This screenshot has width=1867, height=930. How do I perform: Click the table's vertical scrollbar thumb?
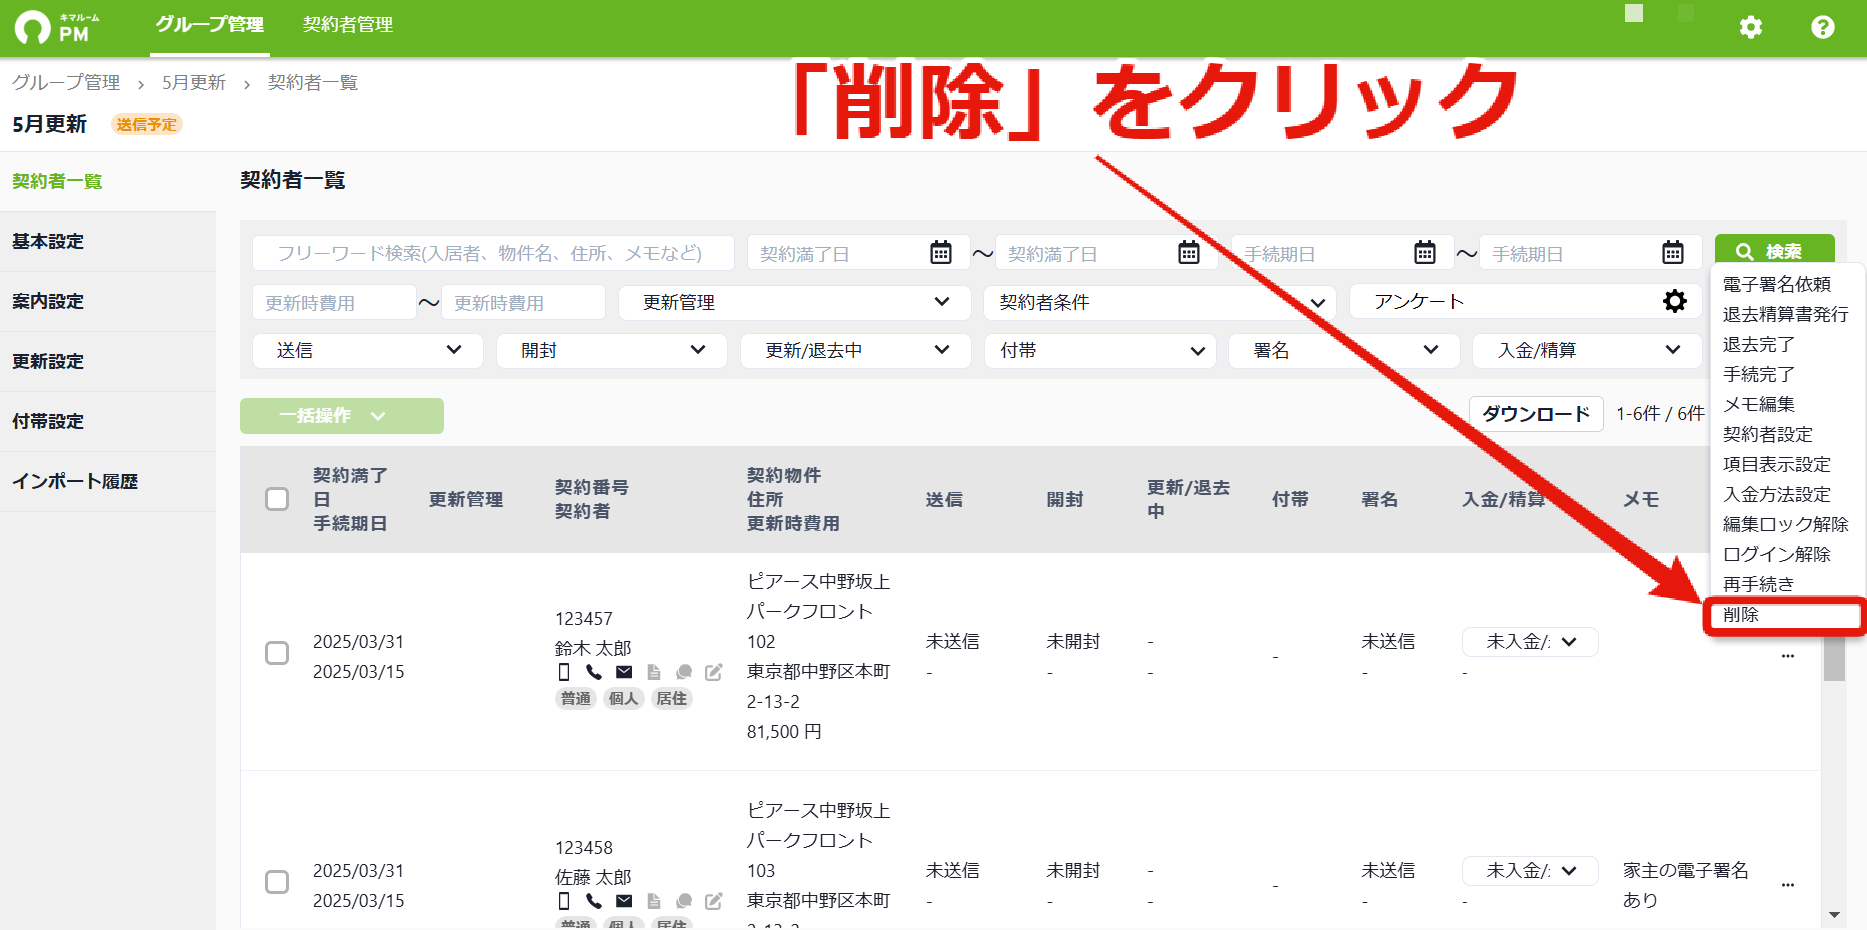pyautogui.click(x=1834, y=658)
